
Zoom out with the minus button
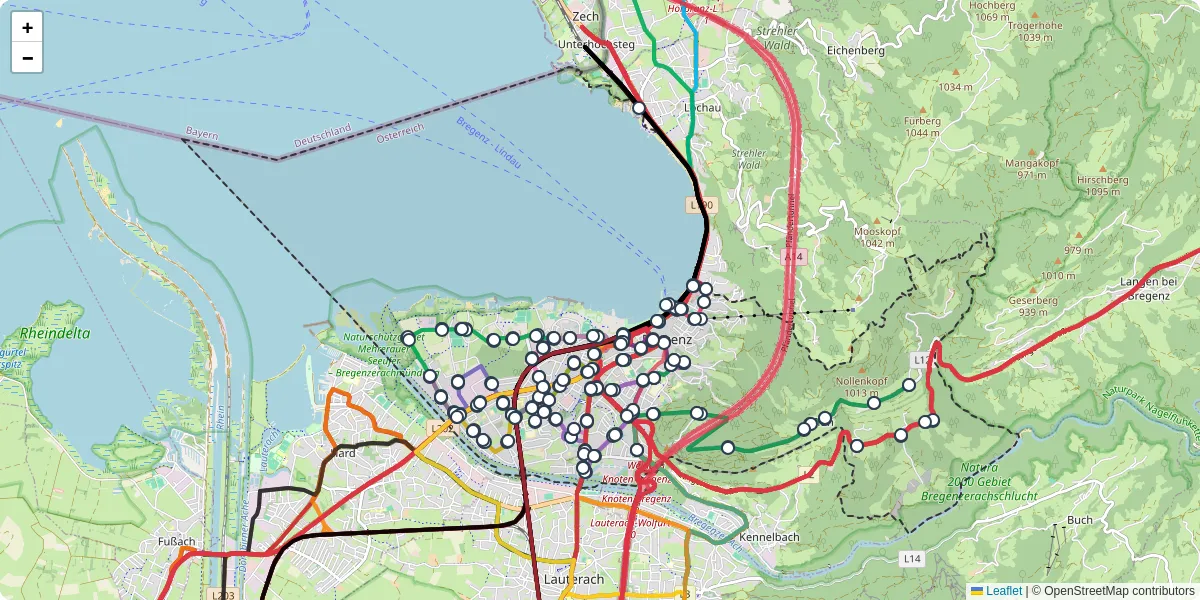(x=27, y=58)
